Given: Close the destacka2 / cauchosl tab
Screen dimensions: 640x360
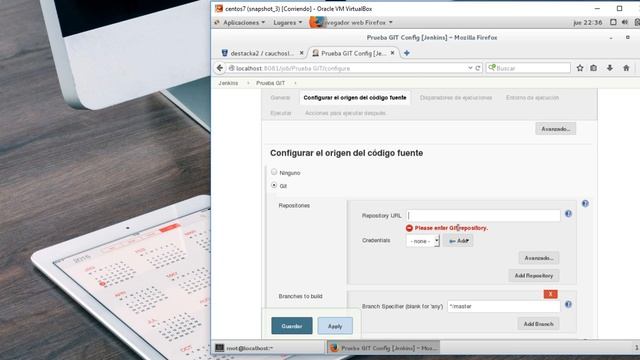Looking at the screenshot, I should point(301,53).
